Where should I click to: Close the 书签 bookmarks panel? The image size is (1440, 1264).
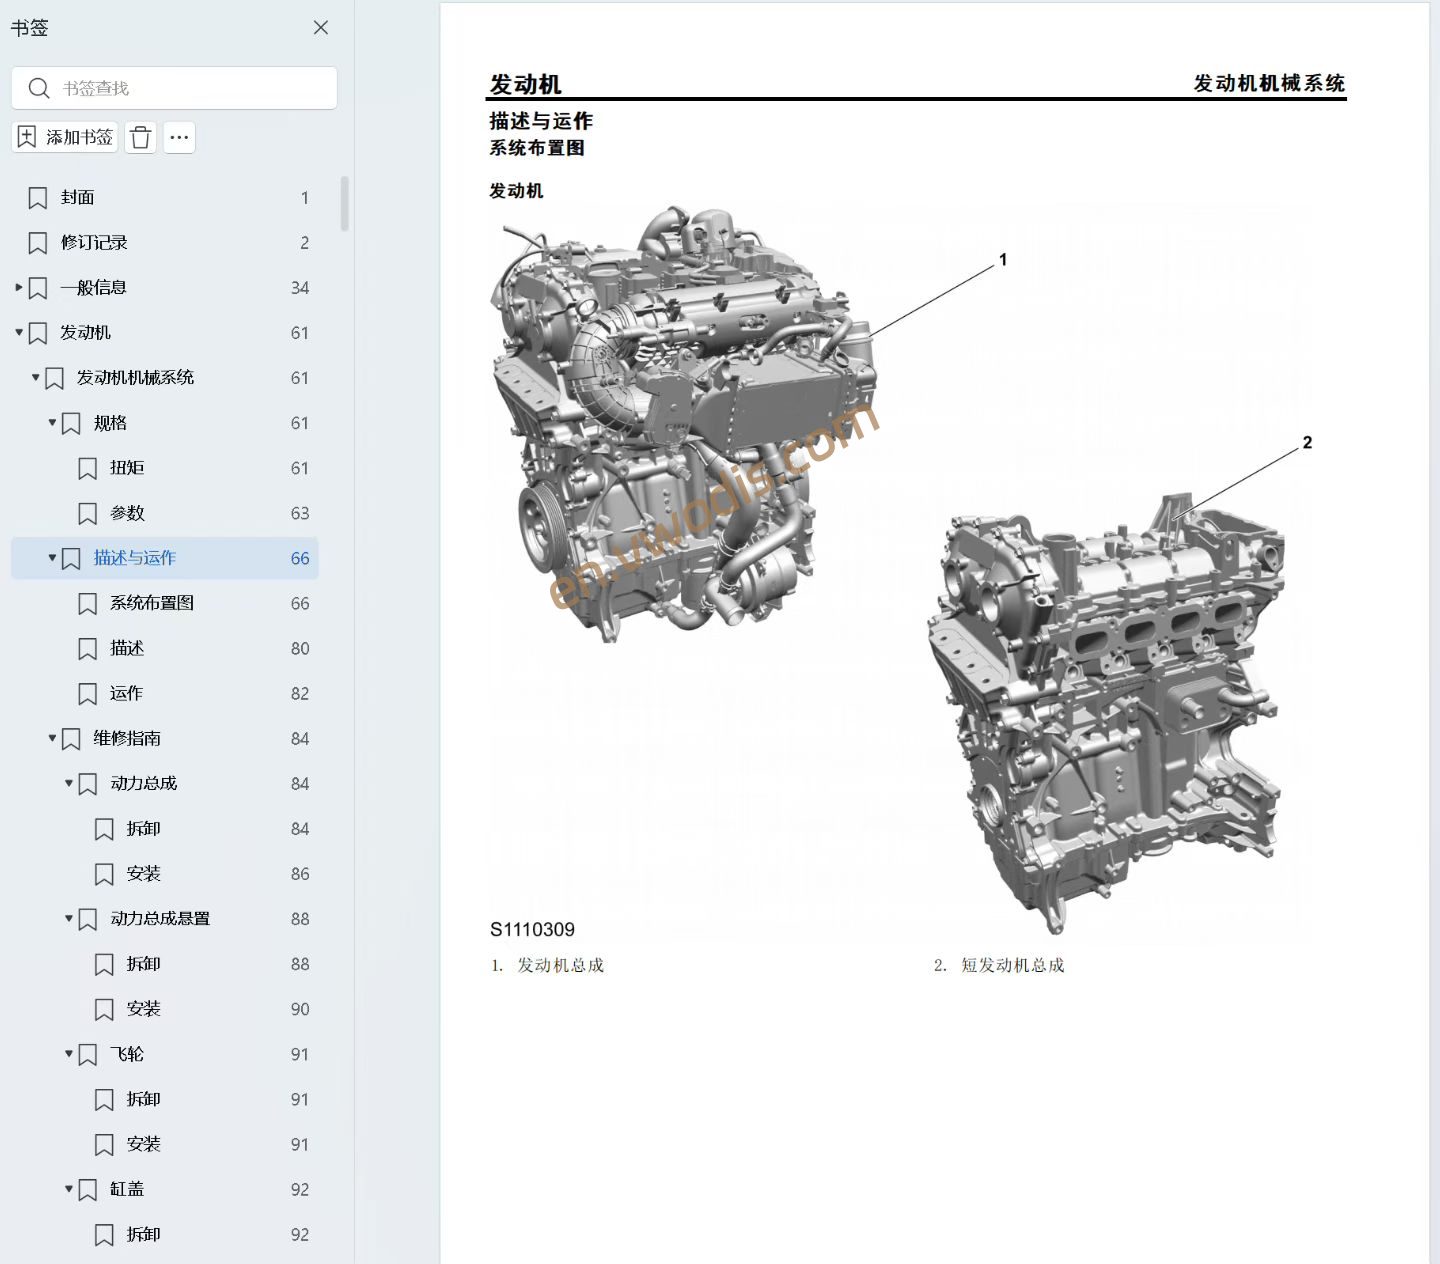(321, 28)
